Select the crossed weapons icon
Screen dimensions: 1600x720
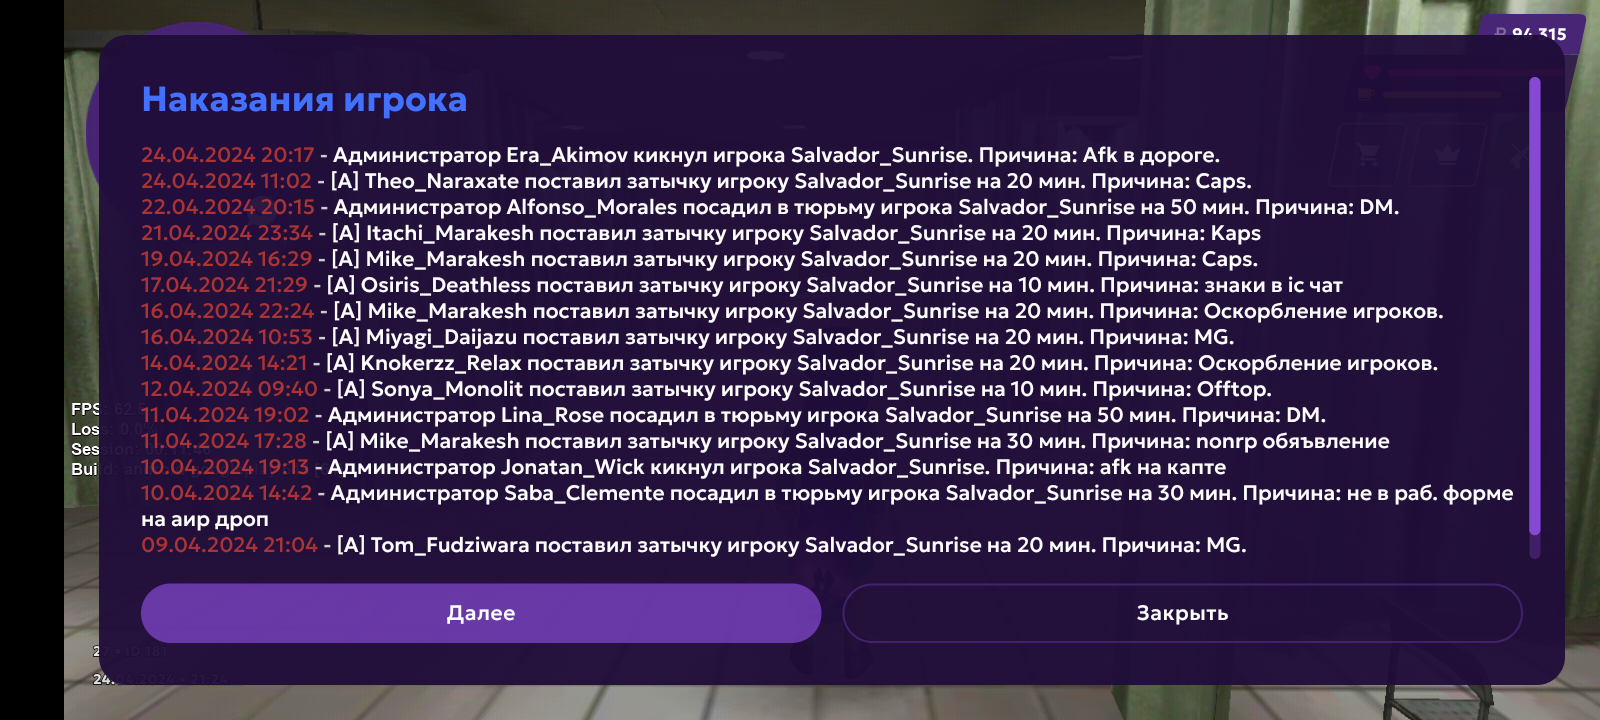(x=1518, y=154)
